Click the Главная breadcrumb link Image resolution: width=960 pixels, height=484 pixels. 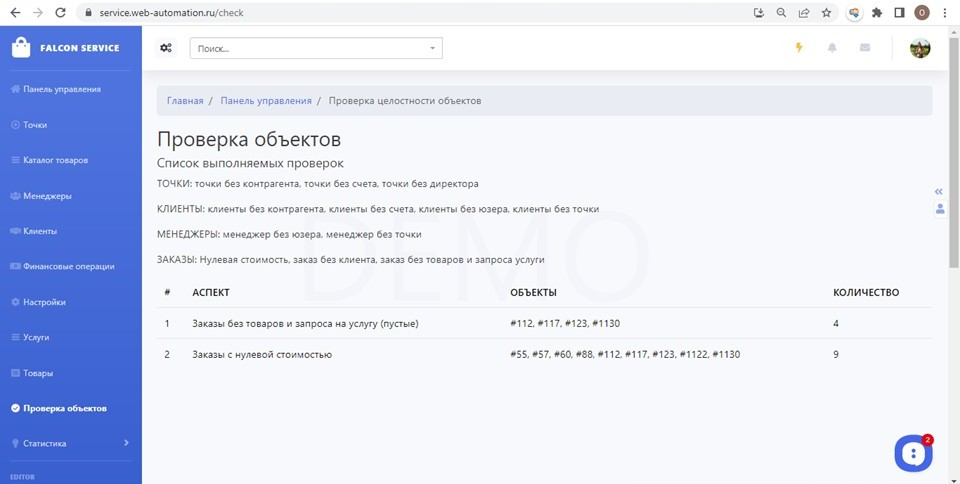point(185,101)
